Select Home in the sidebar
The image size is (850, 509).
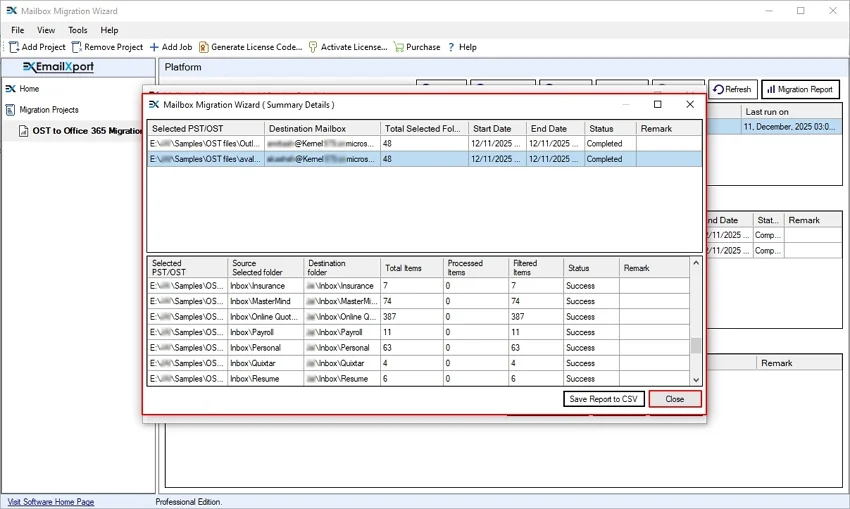click(x=29, y=88)
